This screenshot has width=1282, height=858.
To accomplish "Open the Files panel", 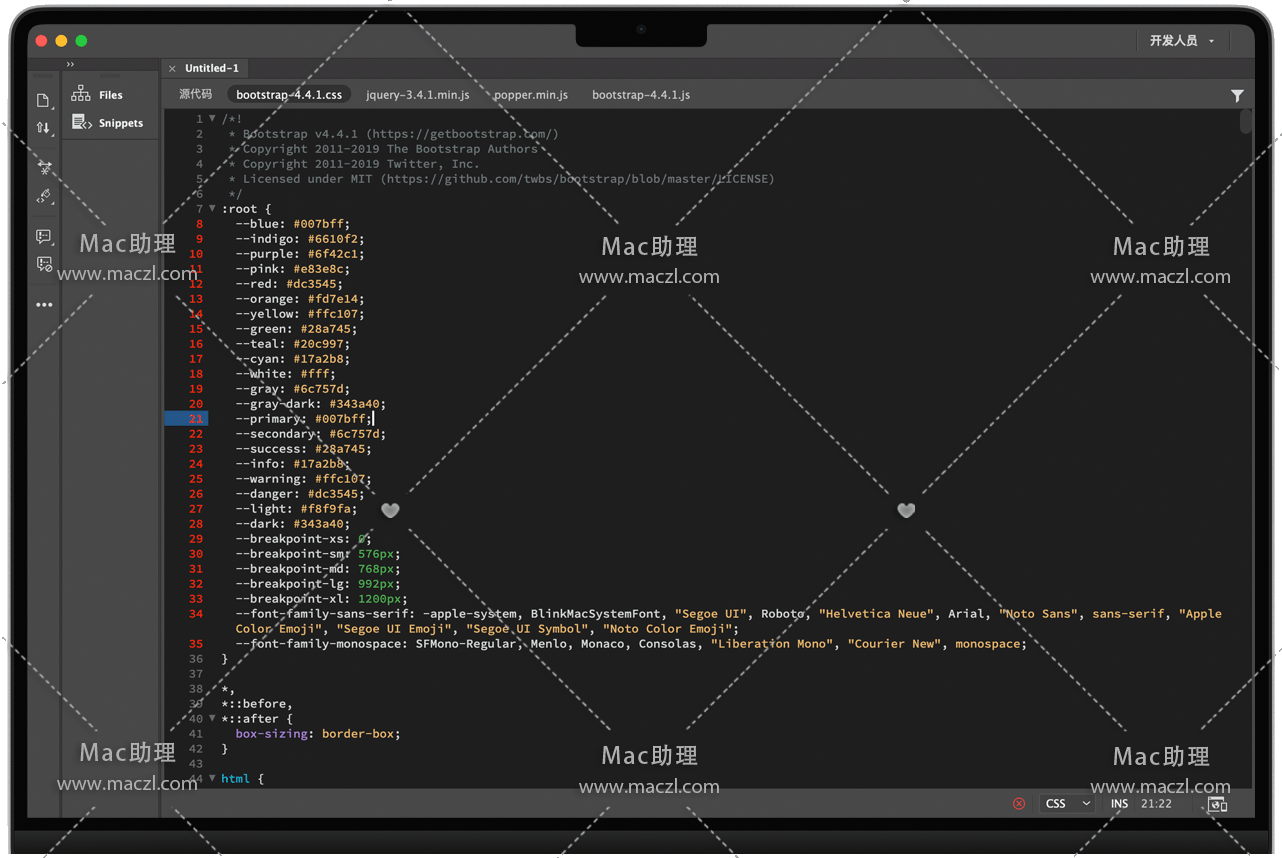I will 98,95.
